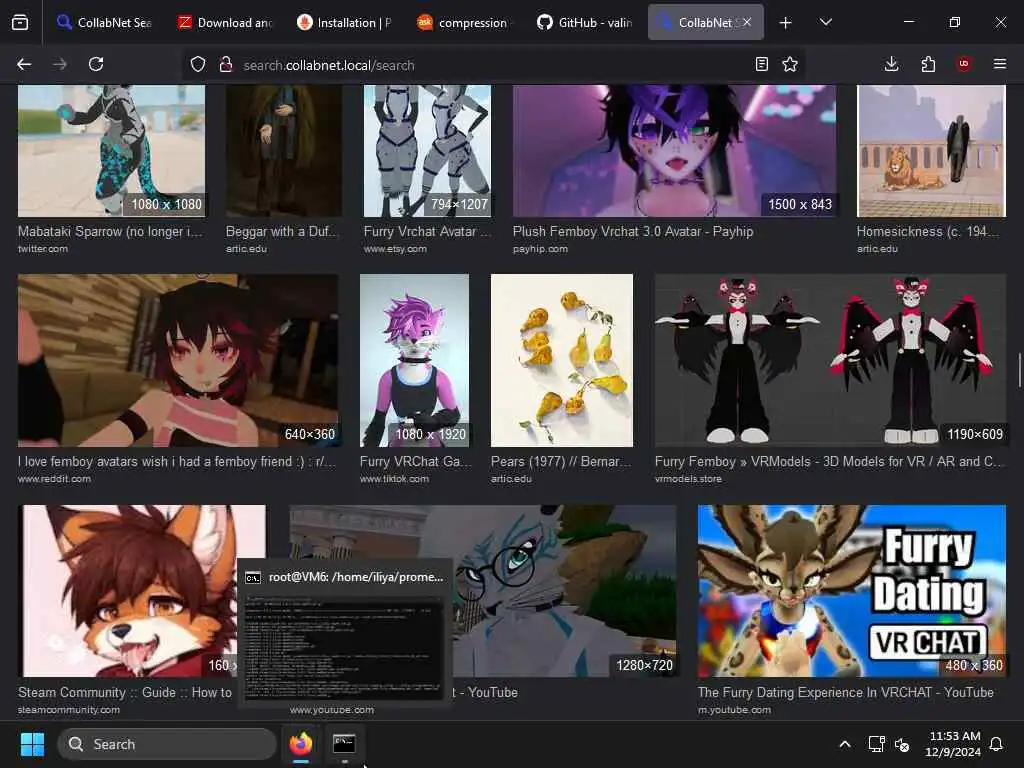
Task: Open the Firefox View icon
Action: pos(20,22)
